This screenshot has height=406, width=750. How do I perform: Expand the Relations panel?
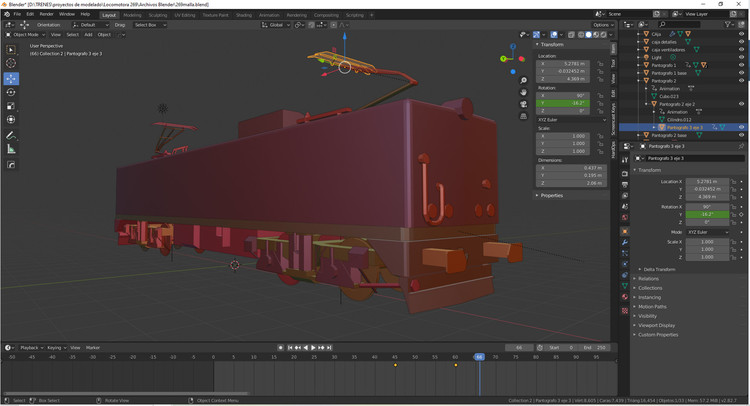(648, 279)
